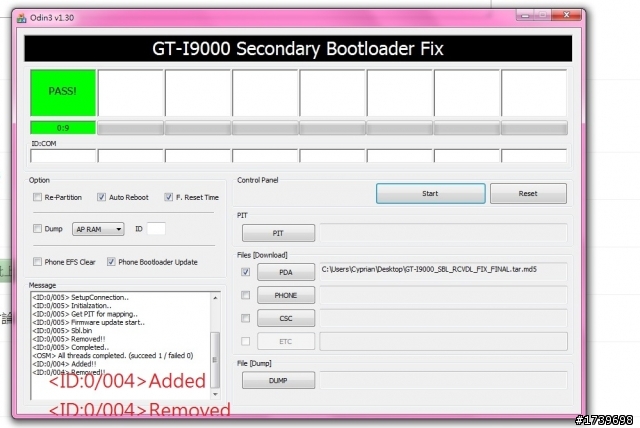The height and width of the screenshot is (428, 640).
Task: Click the 'Get PIT for mapping..' log line
Action: pos(85,314)
